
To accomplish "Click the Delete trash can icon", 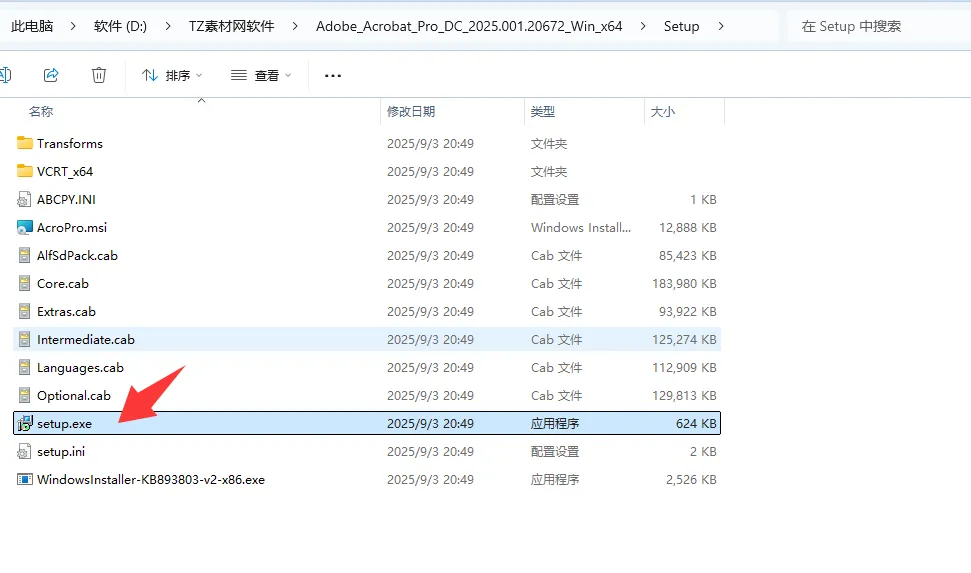I will 98,75.
